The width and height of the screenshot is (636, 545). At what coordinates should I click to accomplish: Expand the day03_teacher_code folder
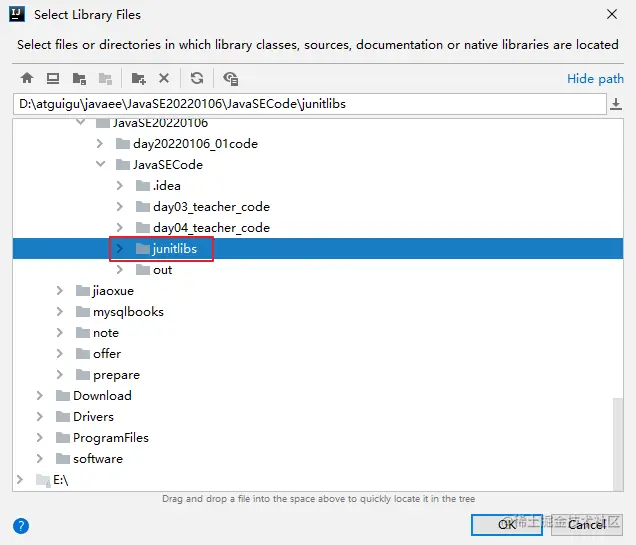120,207
